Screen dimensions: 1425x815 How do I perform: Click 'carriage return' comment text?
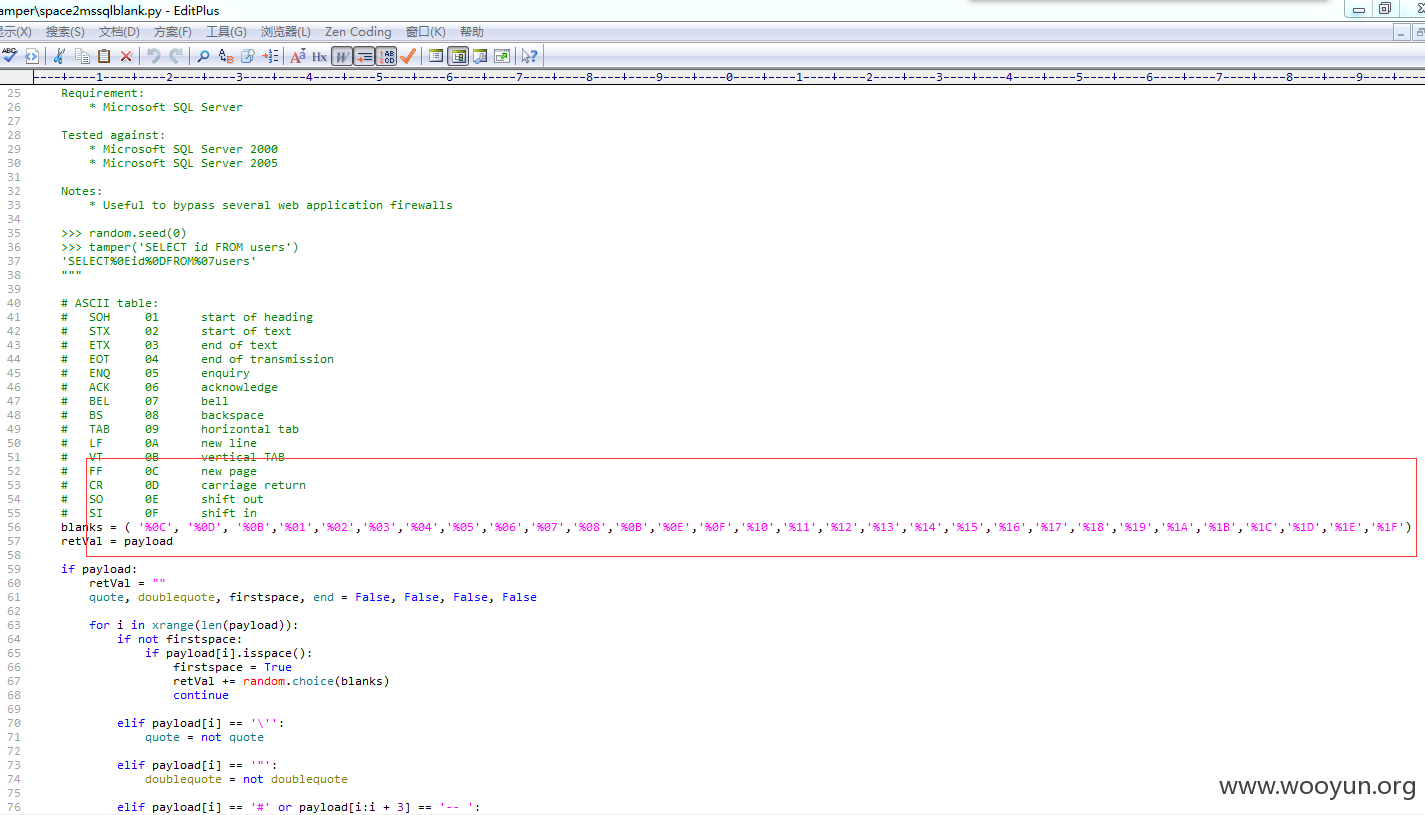tap(254, 485)
